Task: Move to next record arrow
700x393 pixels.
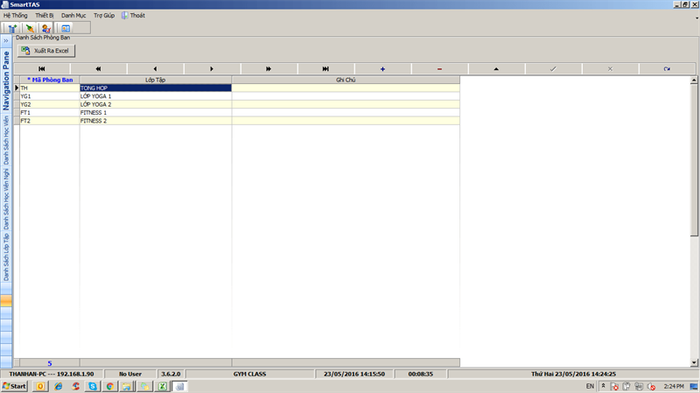Action: tap(212, 69)
